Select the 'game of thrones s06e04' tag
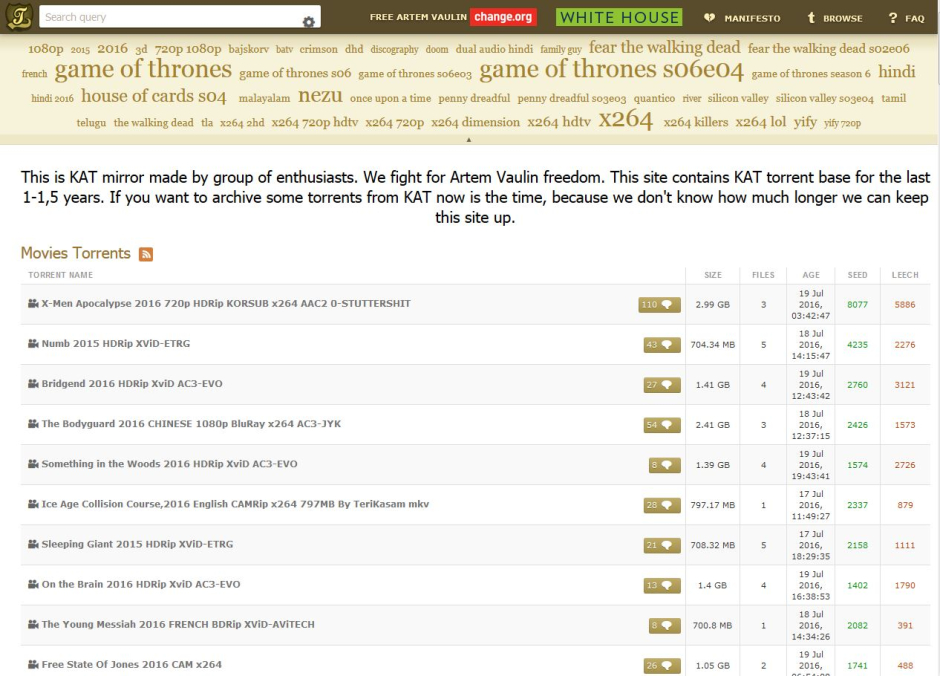This screenshot has height=676, width=940. 611,71
